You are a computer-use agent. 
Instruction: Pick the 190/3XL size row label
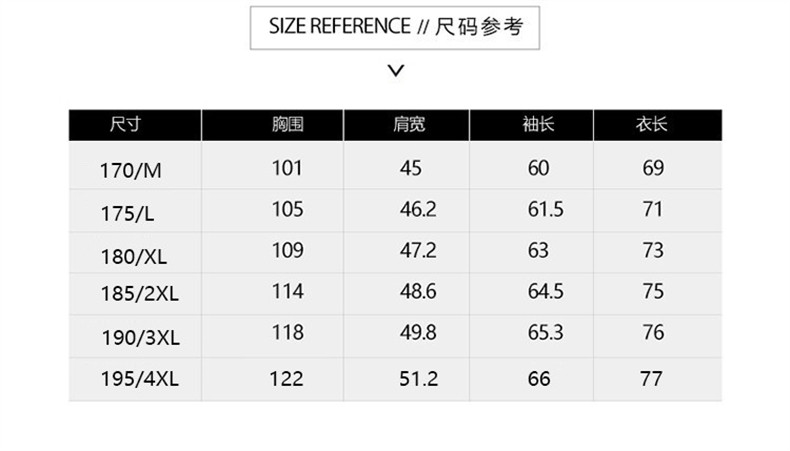pos(139,337)
